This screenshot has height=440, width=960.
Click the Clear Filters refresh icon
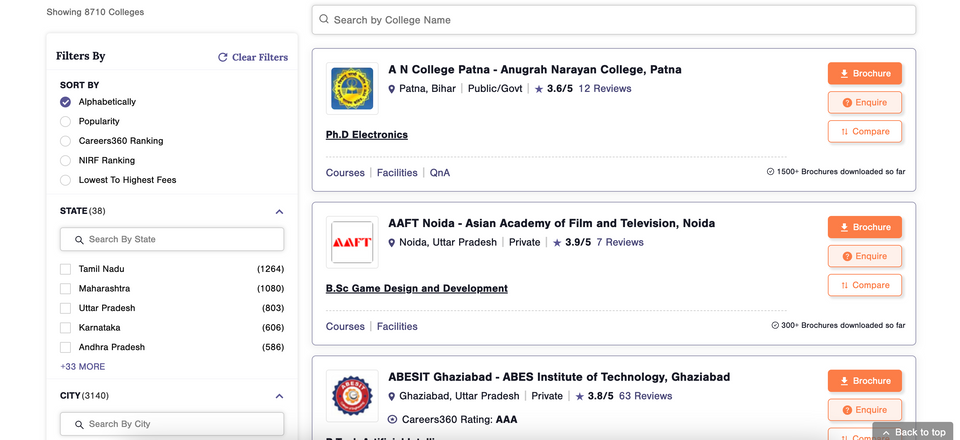click(223, 57)
